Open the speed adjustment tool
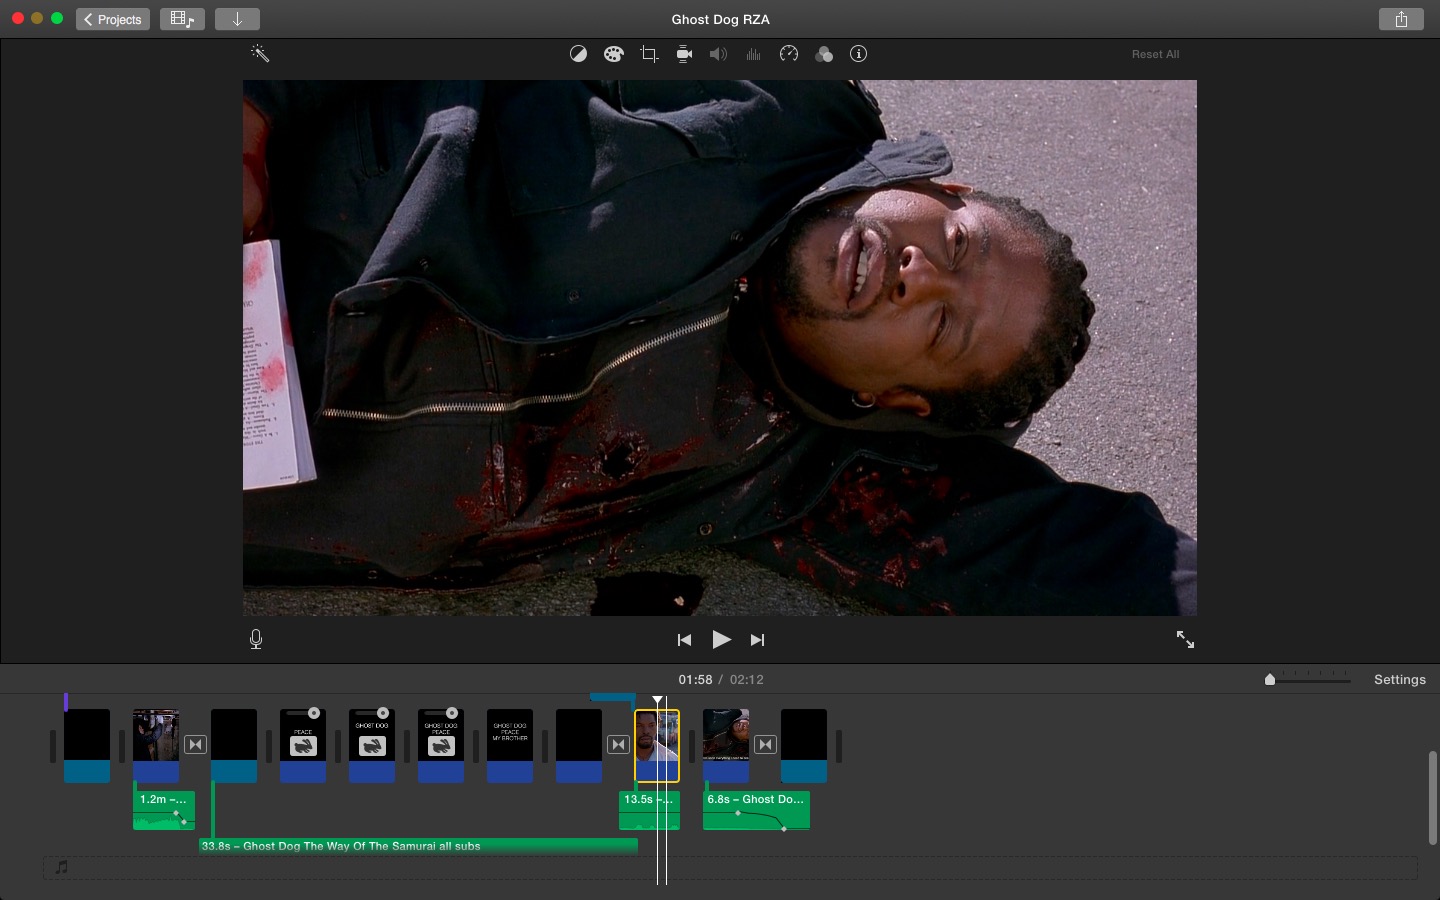Image resolution: width=1440 pixels, height=900 pixels. tap(789, 54)
